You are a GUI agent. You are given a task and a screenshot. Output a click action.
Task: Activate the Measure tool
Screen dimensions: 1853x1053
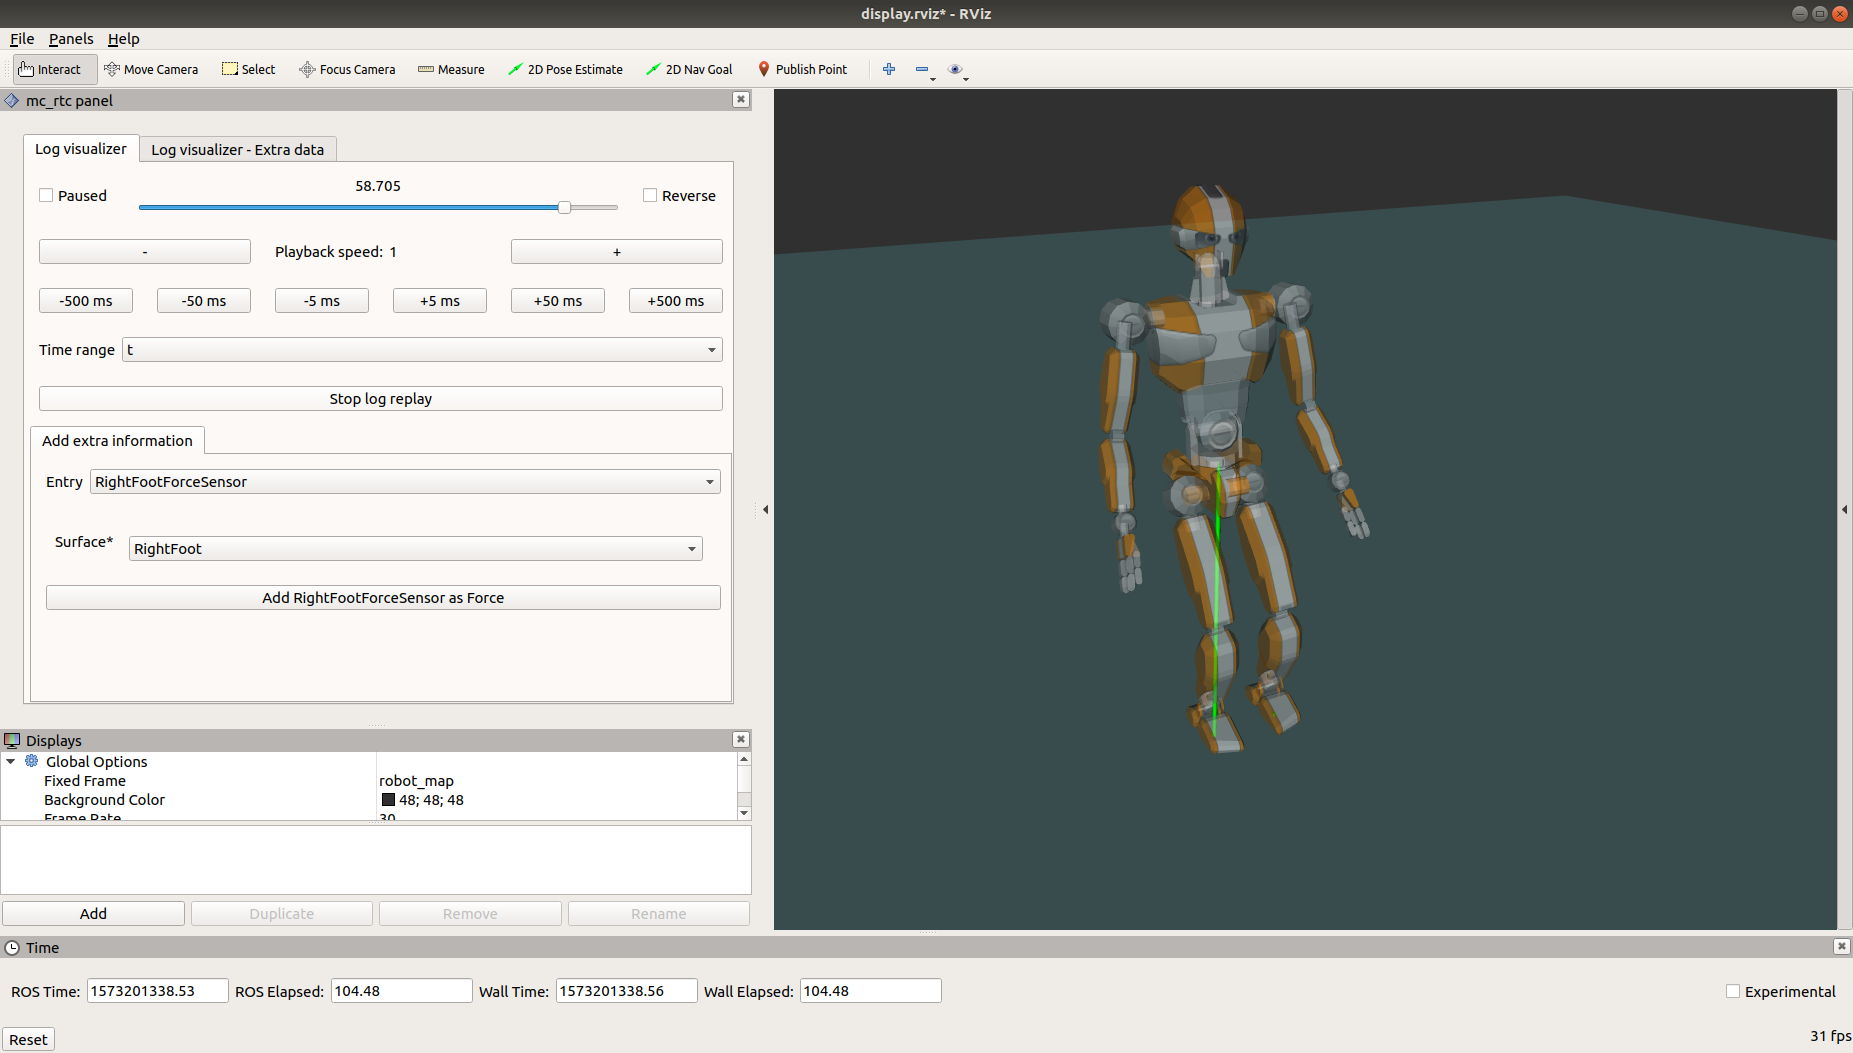(x=451, y=69)
